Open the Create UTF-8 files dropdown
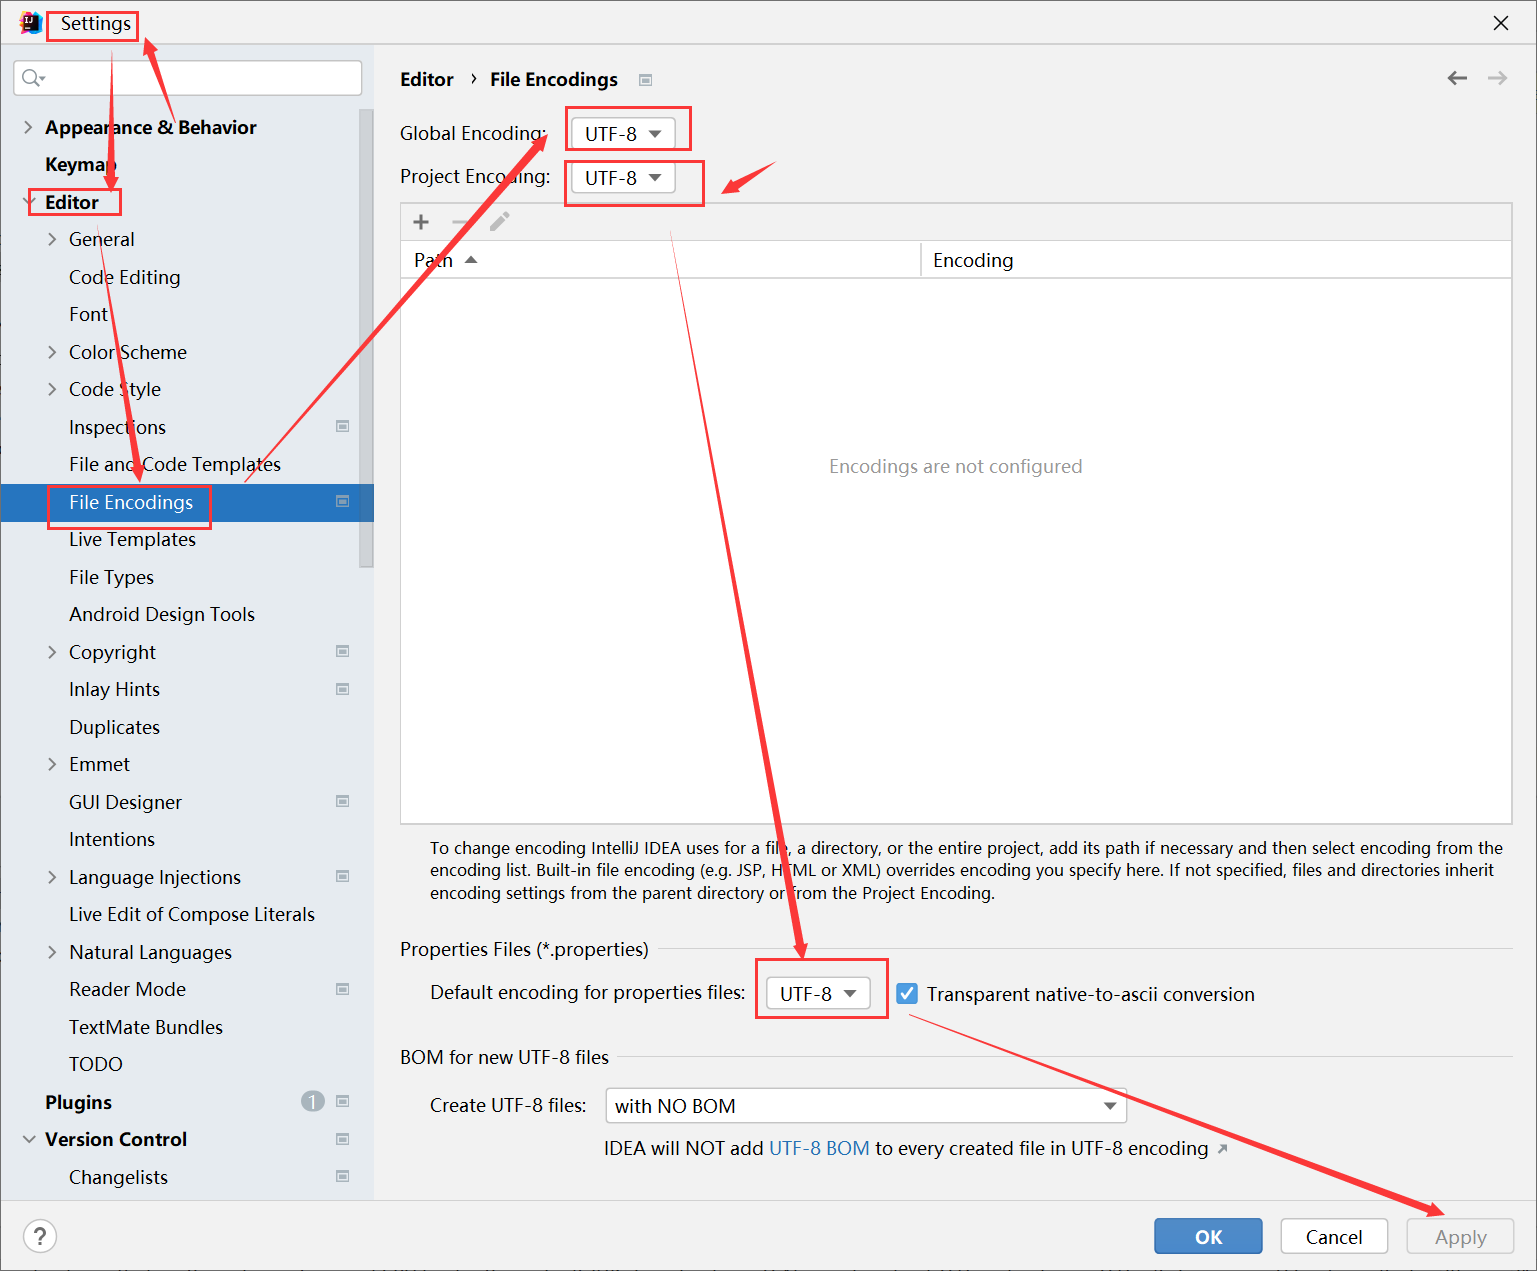 click(866, 1105)
